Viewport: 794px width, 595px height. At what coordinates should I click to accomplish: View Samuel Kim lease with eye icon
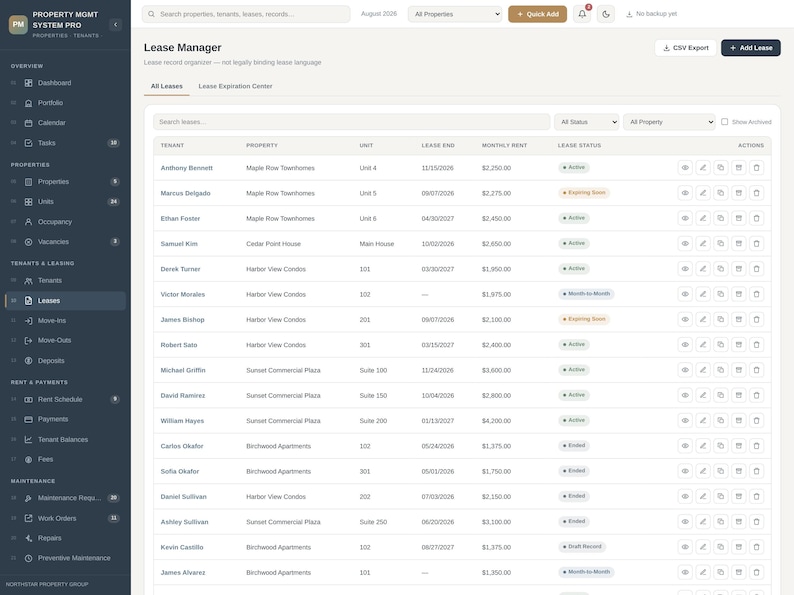[685, 244]
